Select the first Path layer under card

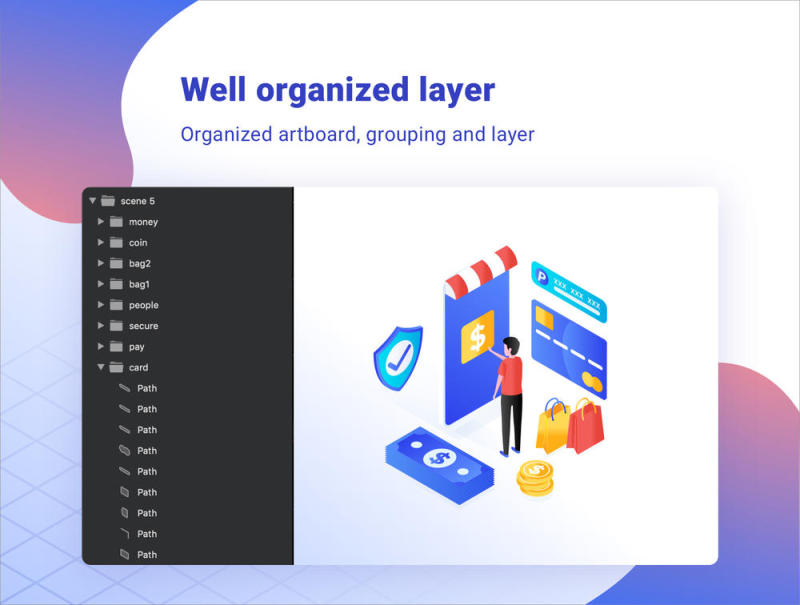click(x=146, y=388)
